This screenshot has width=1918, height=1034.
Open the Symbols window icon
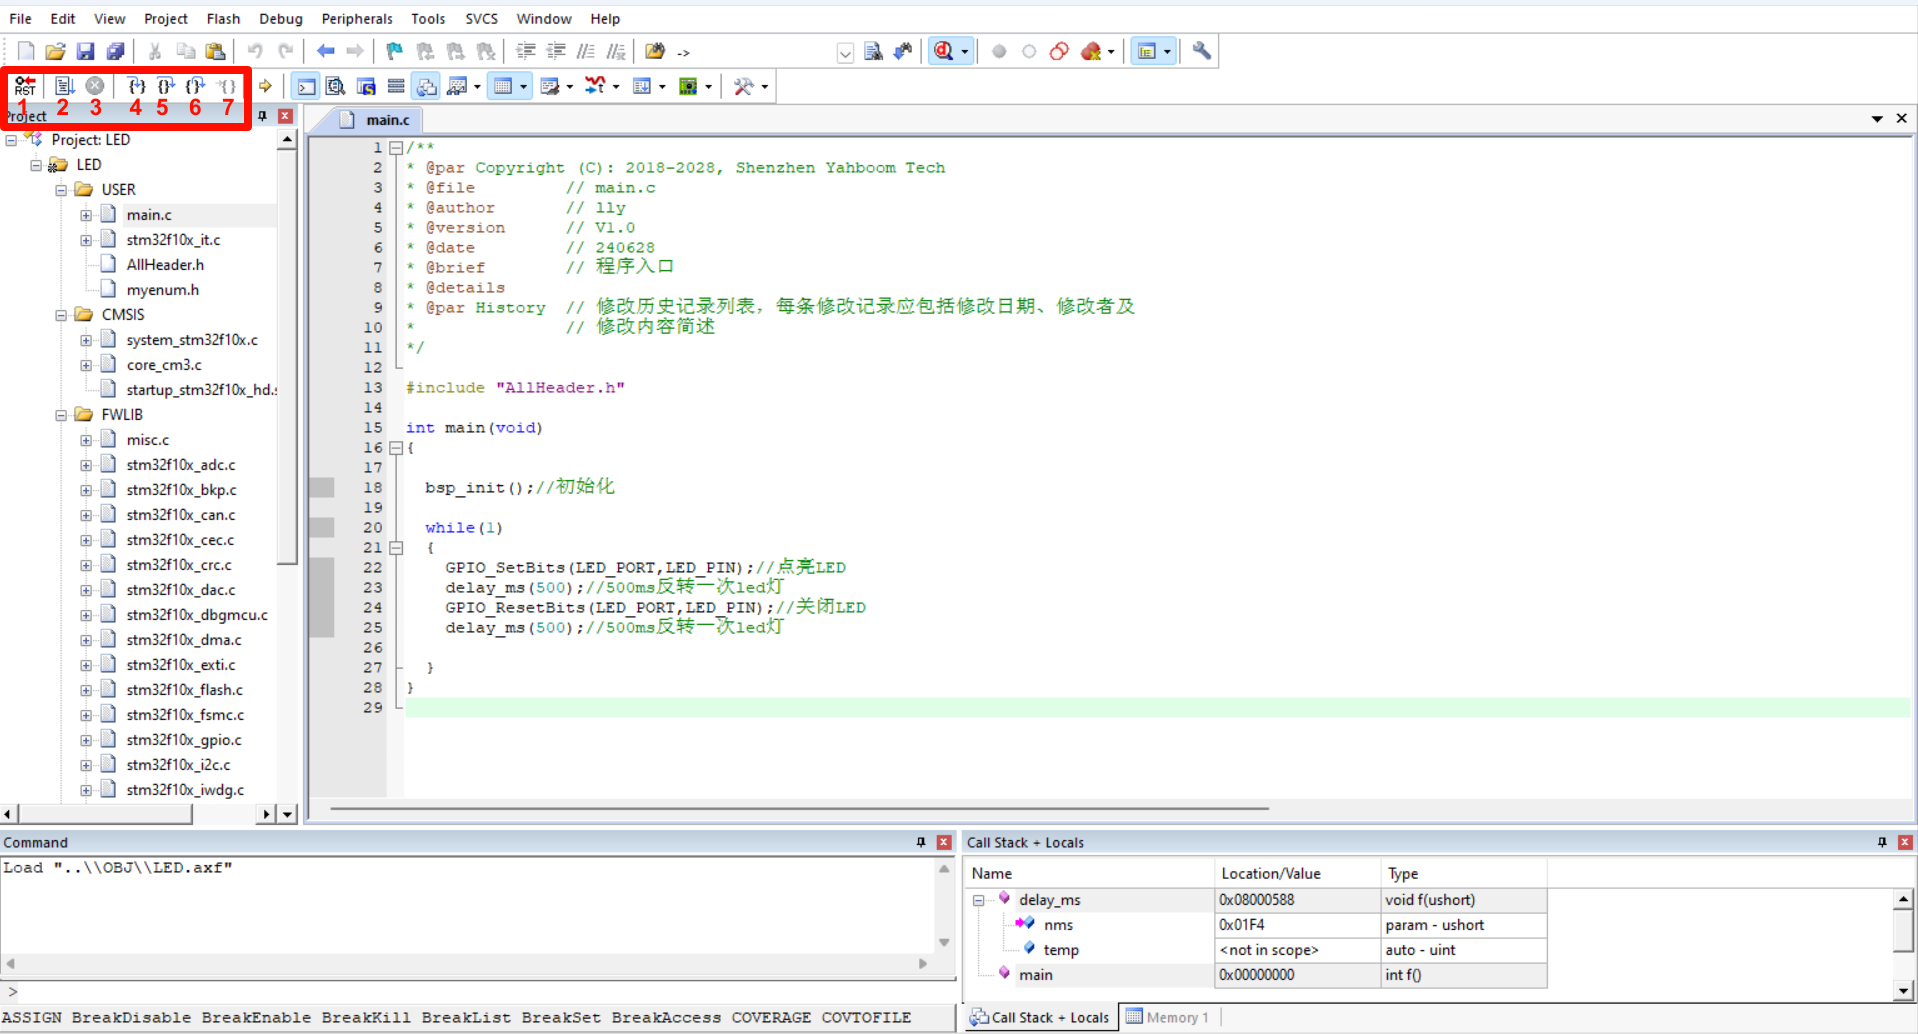pyautogui.click(x=366, y=86)
